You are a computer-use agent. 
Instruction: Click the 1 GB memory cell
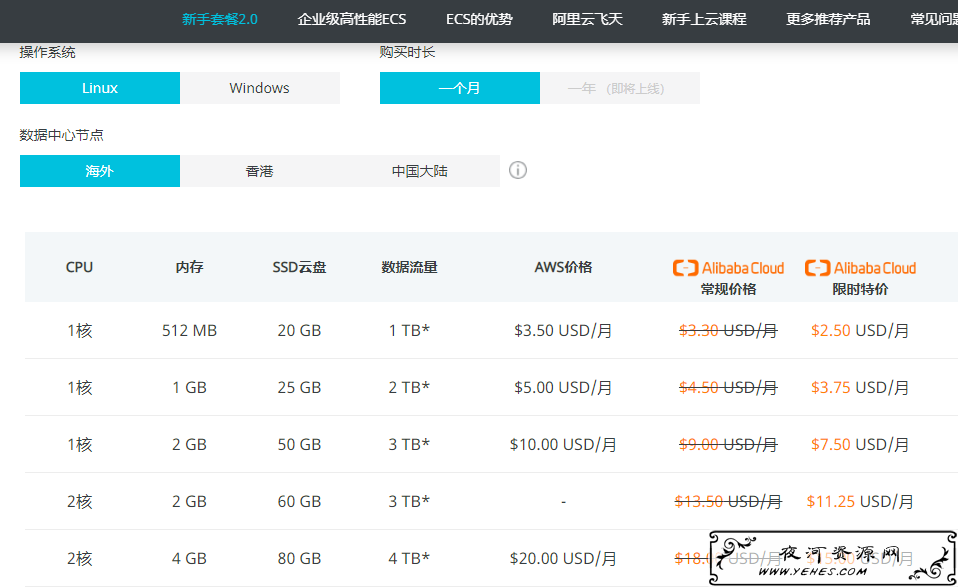(x=189, y=387)
